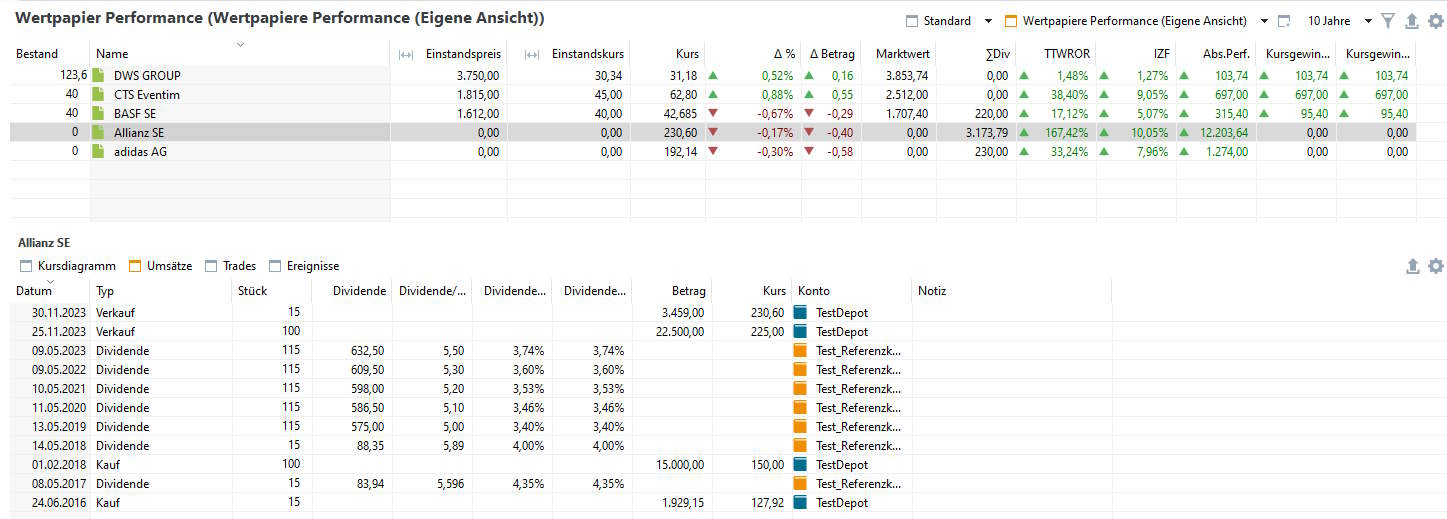Screen dimensions: 1447x519
Task: Open the 10 Jahre period dropdown arrow
Action: [x=1368, y=21]
